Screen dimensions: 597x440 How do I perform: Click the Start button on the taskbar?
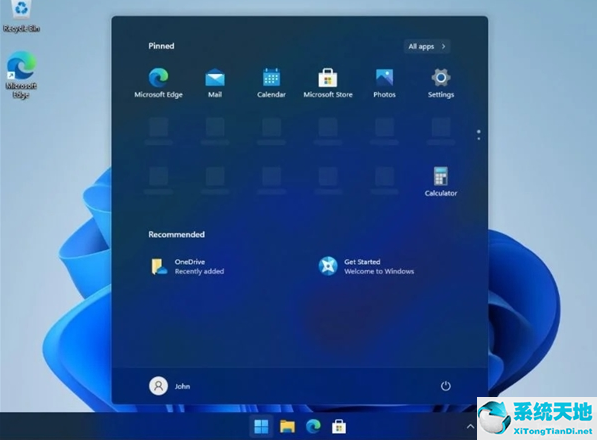coord(261,427)
